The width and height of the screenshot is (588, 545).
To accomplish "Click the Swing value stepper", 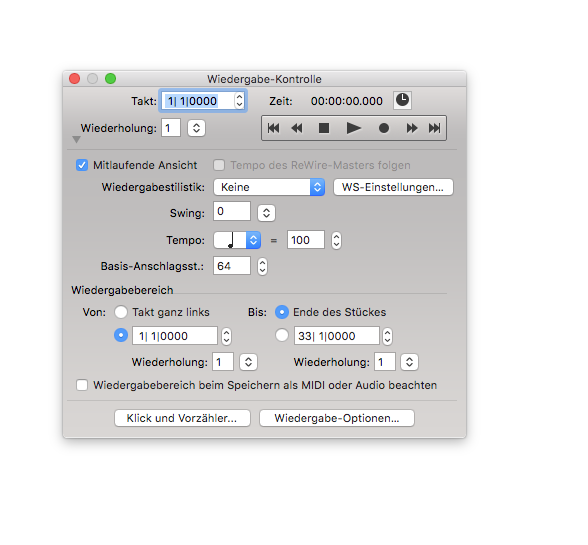I will pos(266,213).
